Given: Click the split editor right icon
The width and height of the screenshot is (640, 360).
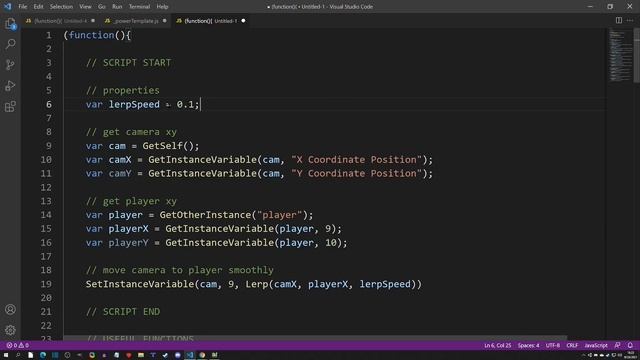Looking at the screenshot, I should 619,20.
